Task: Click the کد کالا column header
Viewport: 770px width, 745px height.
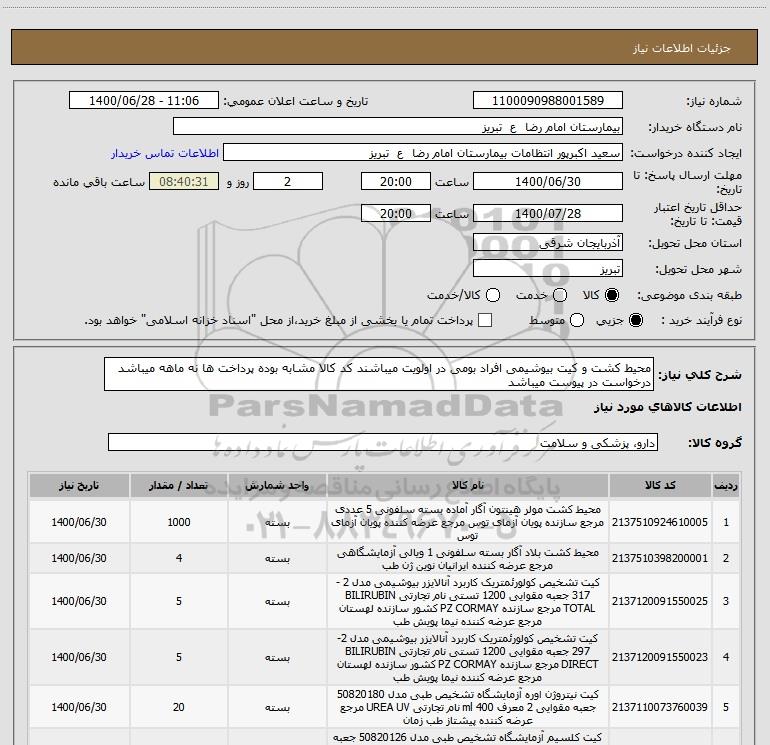Action: [x=660, y=485]
